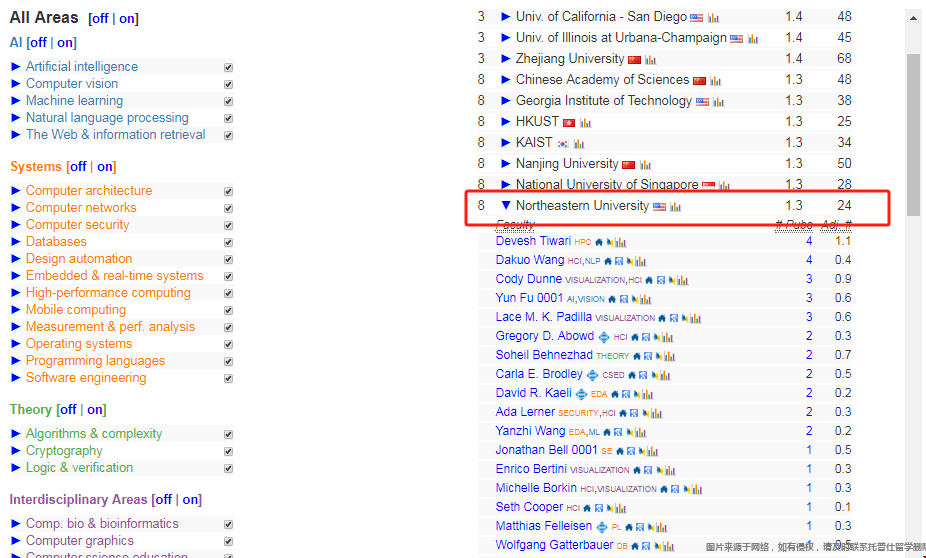Expand the Algorithms & complexity conference list

point(16,434)
